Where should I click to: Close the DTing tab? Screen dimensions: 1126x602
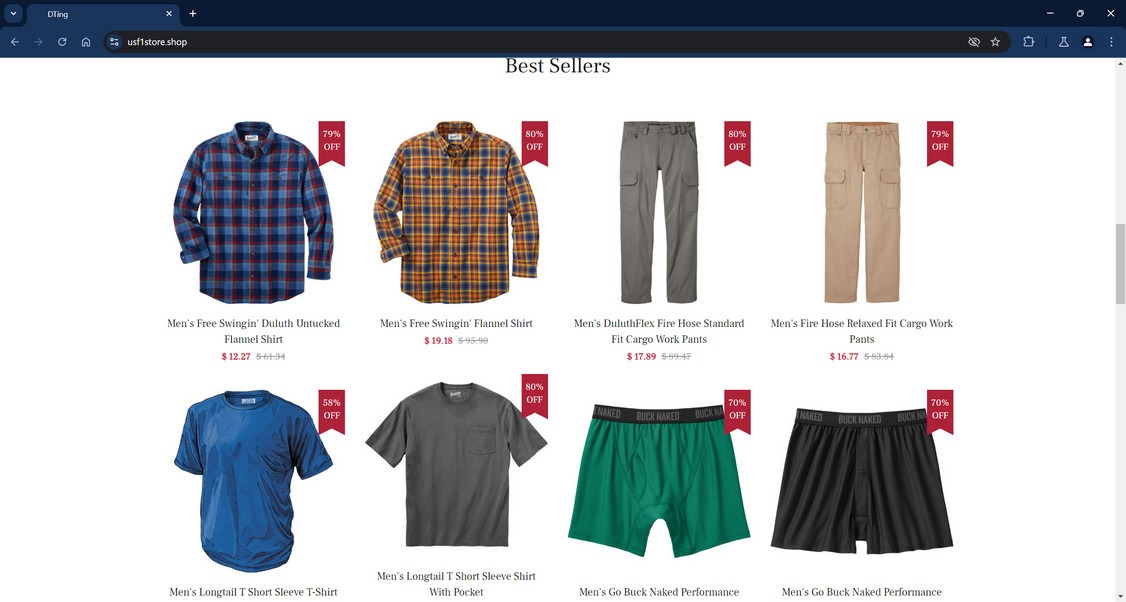[x=169, y=14]
